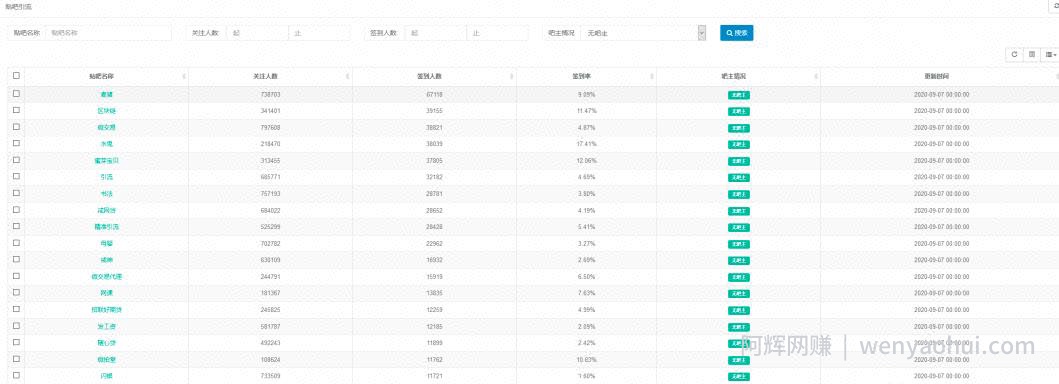1059x384 pixels.
Task: Click the 无吧主 badge in the 6.50% row
Action: tap(739, 277)
